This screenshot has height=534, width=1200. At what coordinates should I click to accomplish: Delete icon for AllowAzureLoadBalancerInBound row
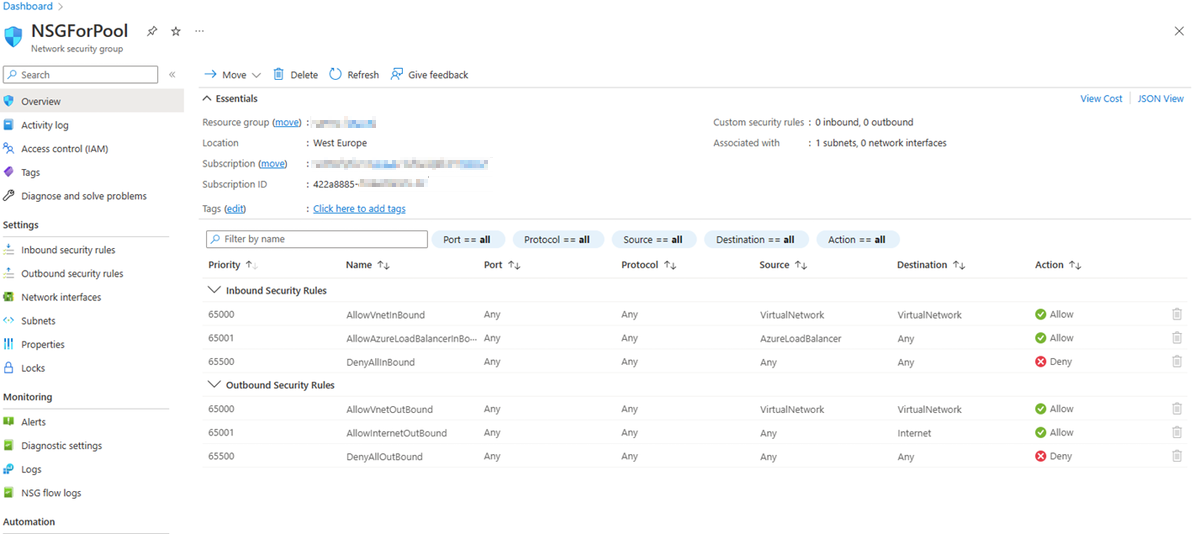coord(1177,338)
